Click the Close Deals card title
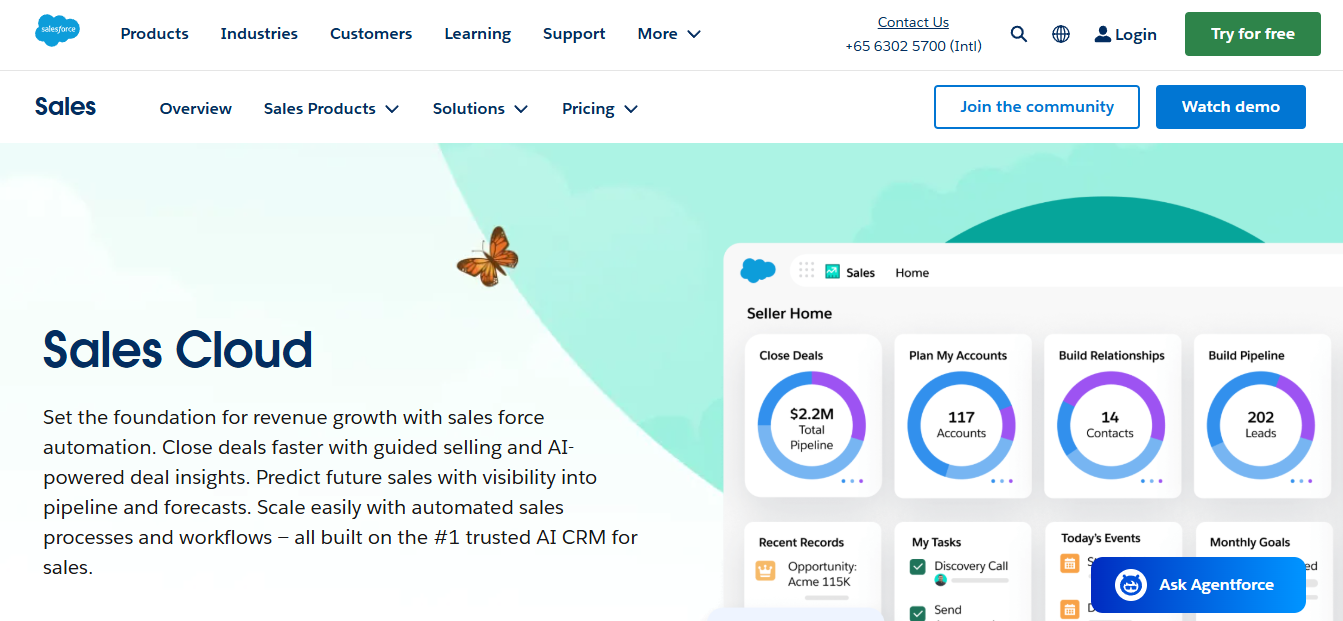The height and width of the screenshot is (621, 1343). coord(791,355)
